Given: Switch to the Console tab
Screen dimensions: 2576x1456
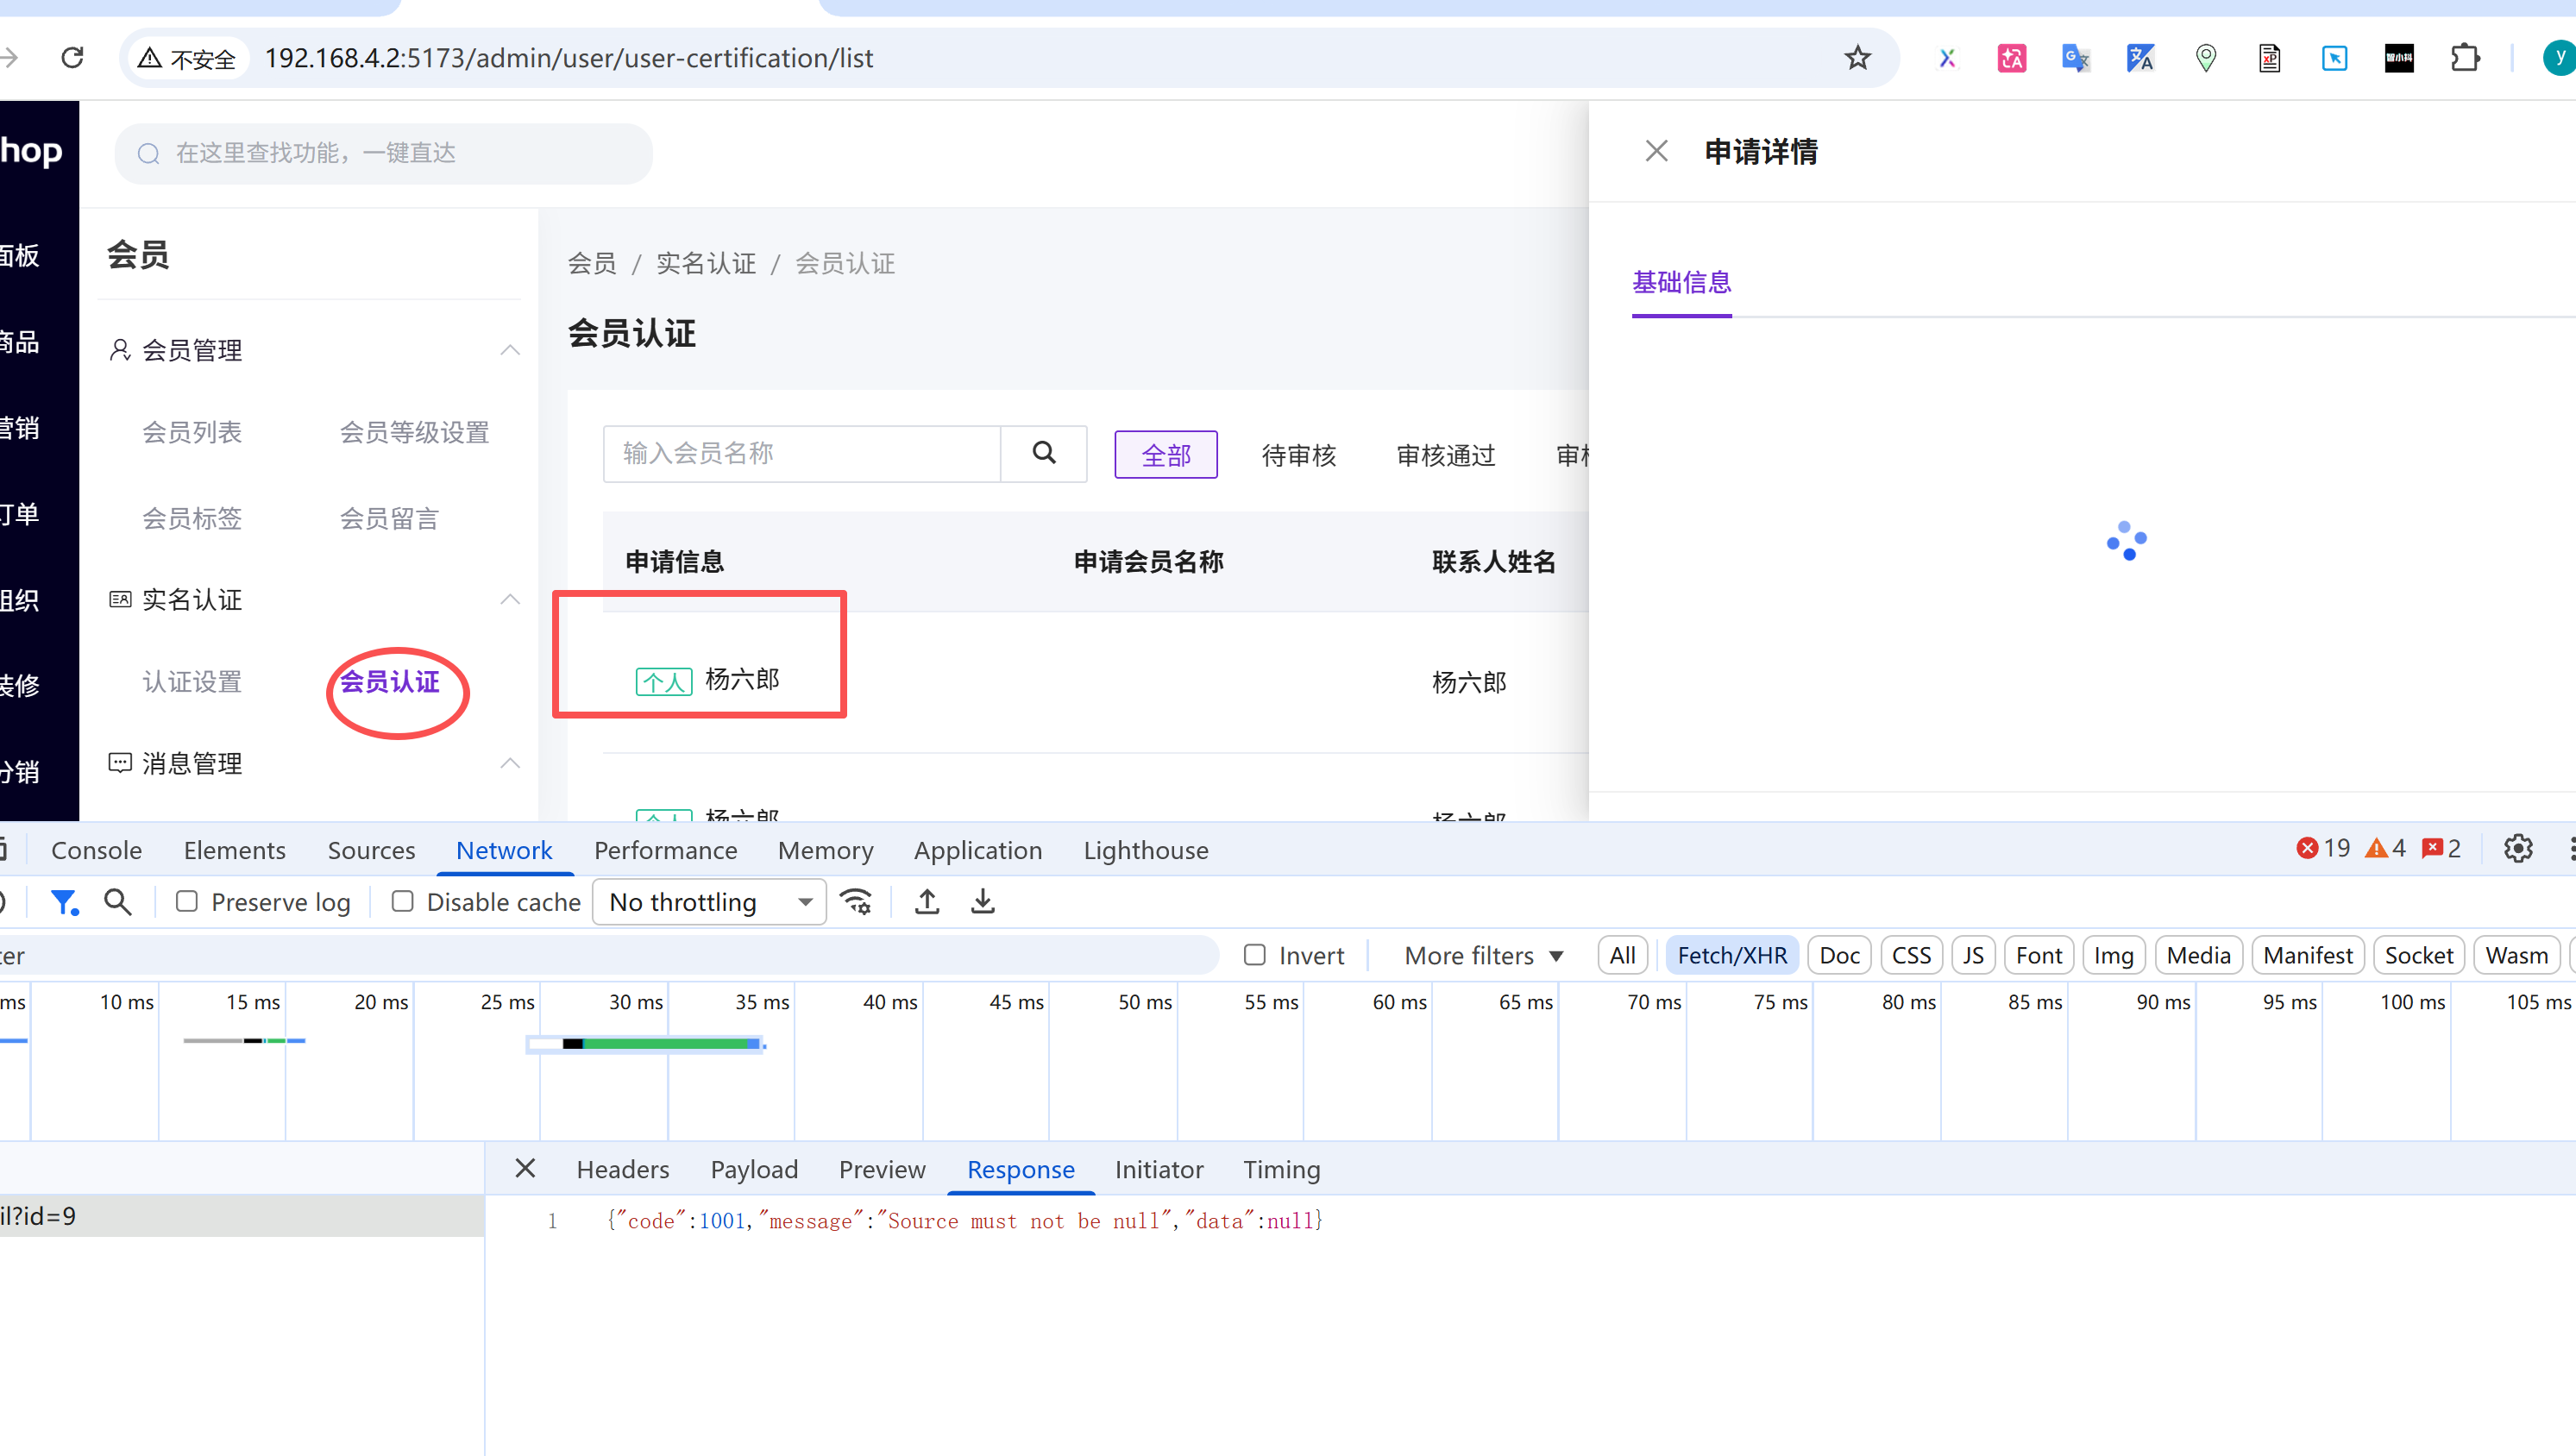Looking at the screenshot, I should tap(96, 850).
